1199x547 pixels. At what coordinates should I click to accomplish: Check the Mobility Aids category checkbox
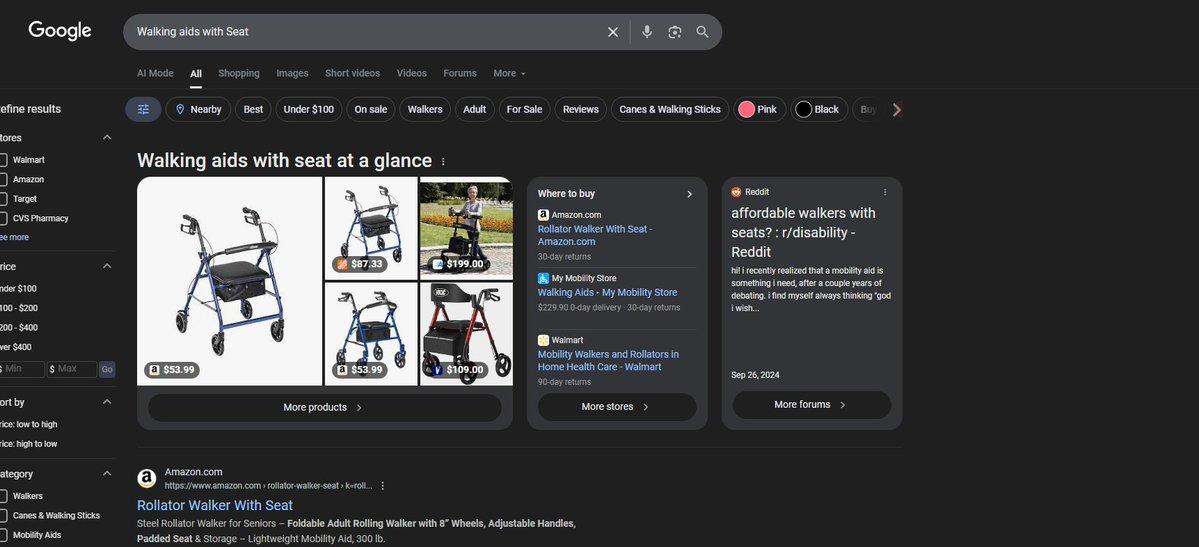pos(3,535)
